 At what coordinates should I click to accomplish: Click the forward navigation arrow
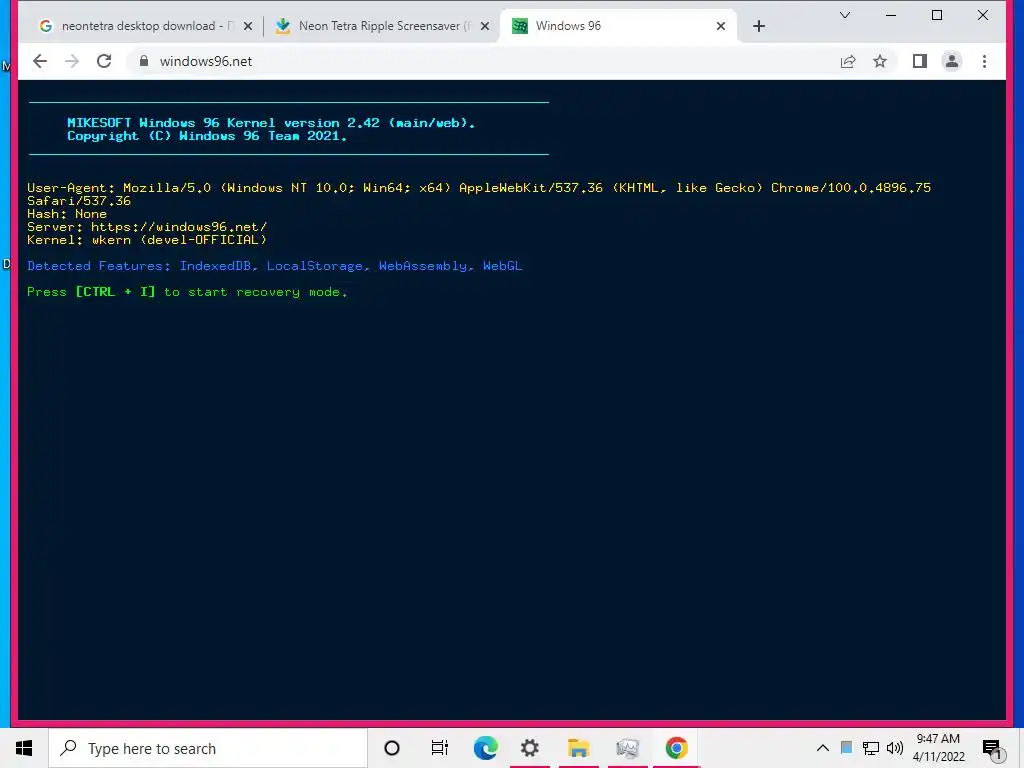point(72,61)
